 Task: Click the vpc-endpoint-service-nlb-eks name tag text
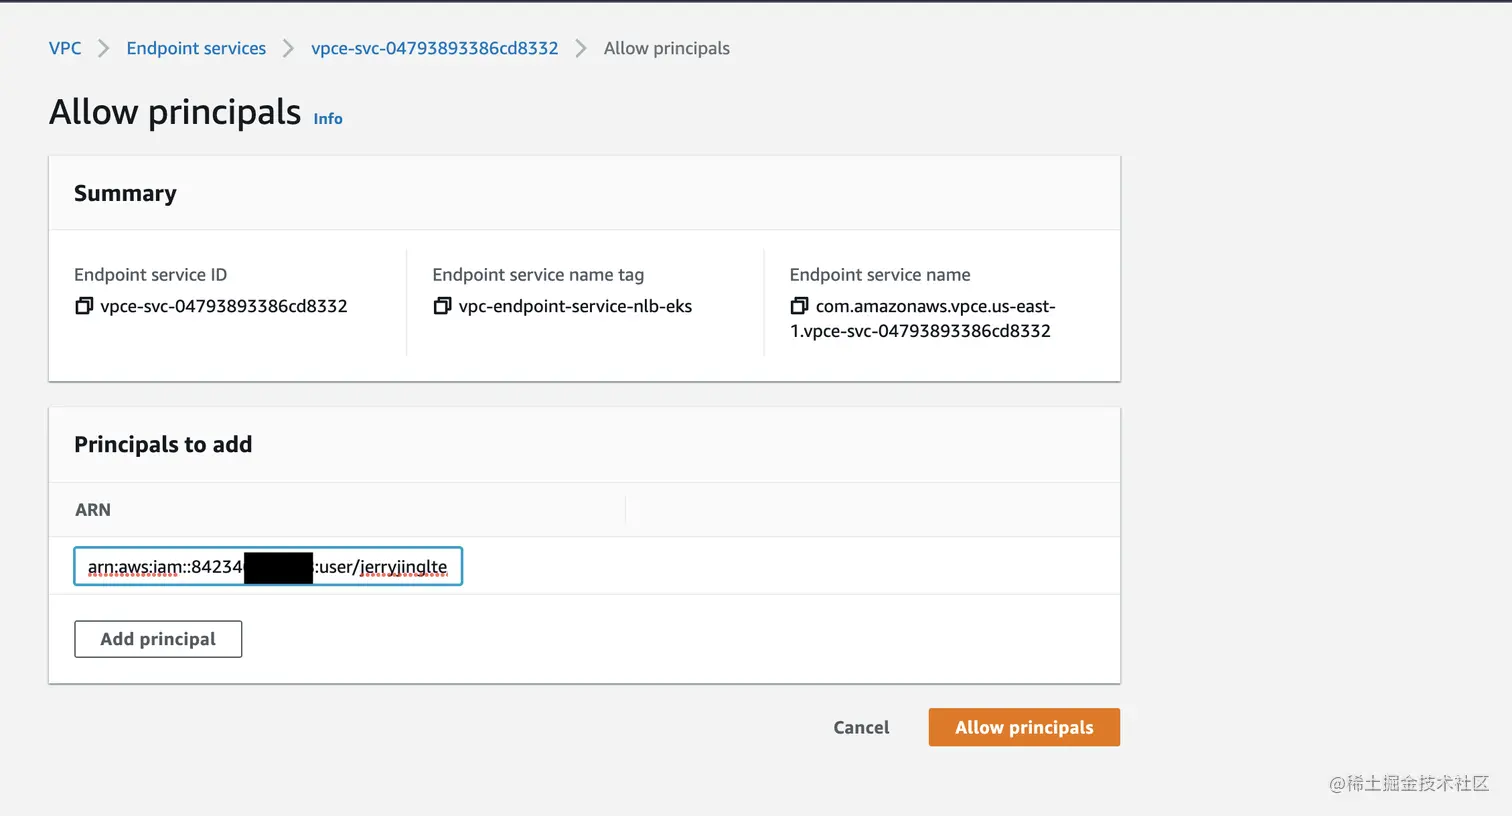click(575, 306)
